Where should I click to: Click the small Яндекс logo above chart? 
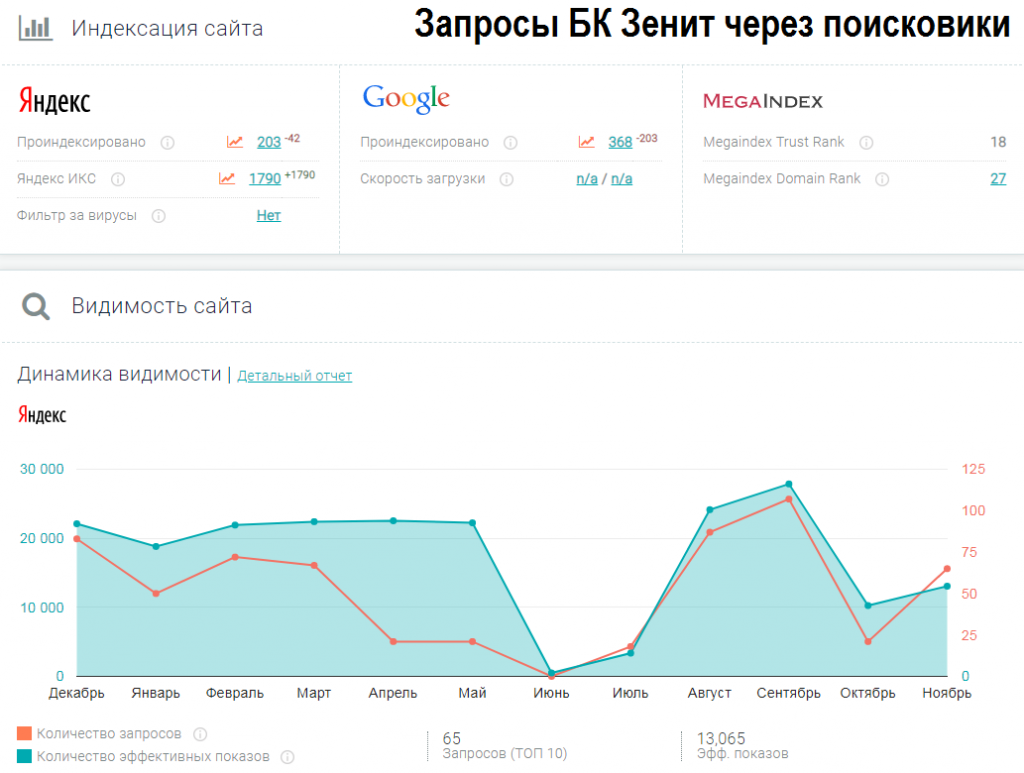42,415
